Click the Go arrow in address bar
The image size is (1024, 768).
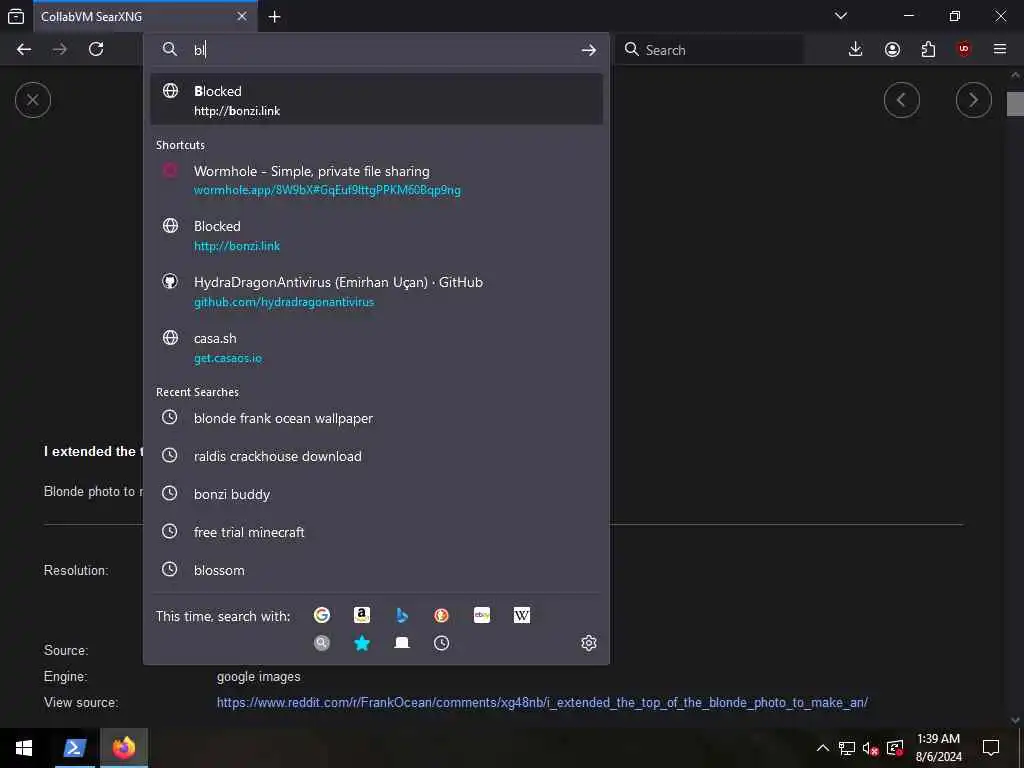click(588, 50)
